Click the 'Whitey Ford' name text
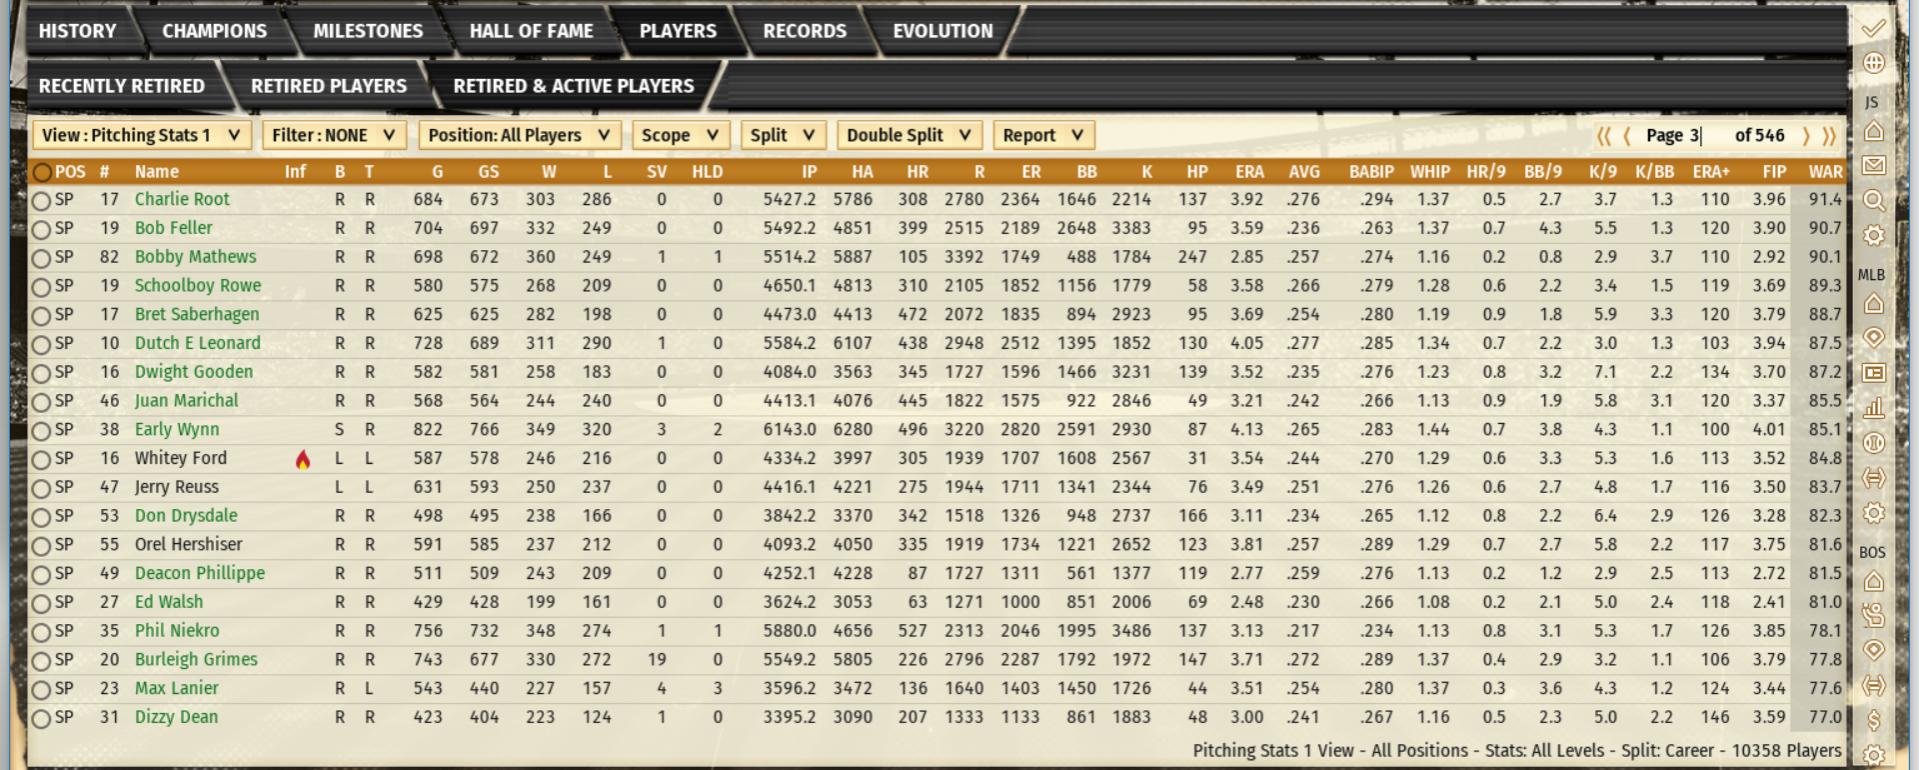The image size is (1919, 770). coord(181,458)
